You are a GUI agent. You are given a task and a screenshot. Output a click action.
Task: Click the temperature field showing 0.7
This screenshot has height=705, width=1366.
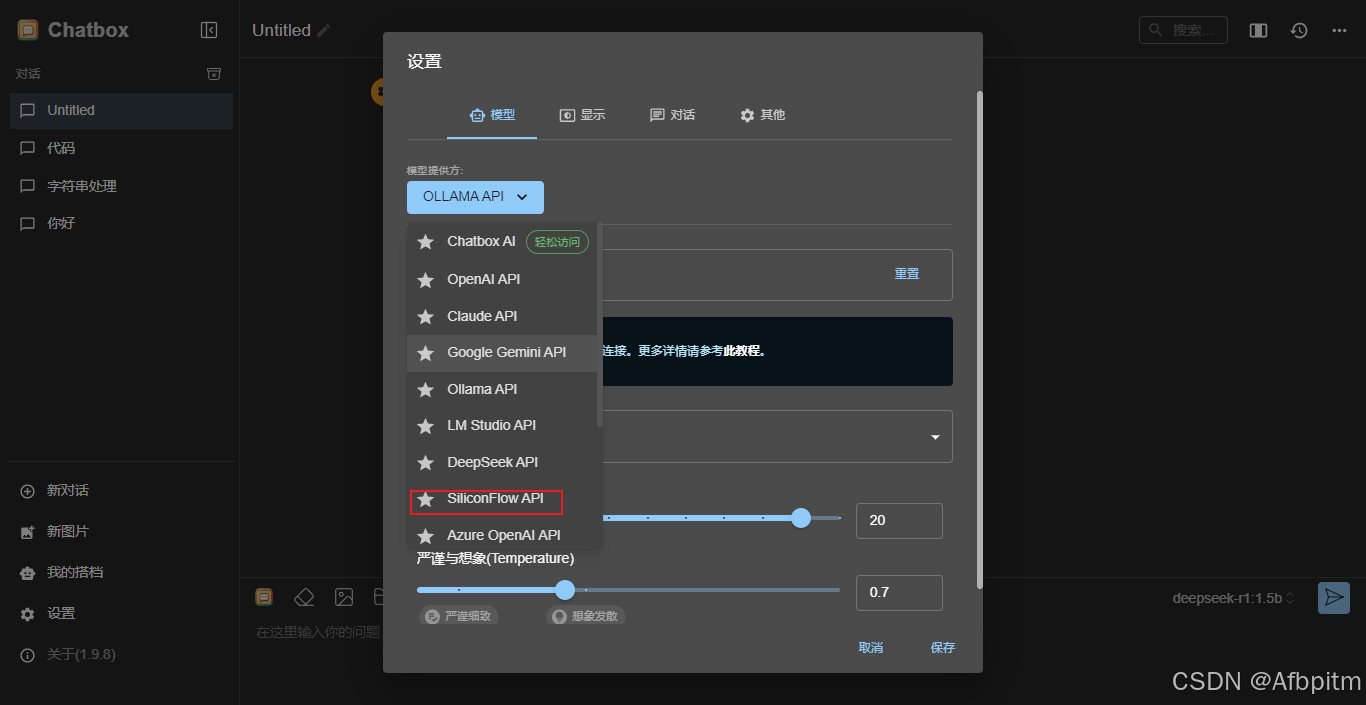pyautogui.click(x=899, y=593)
